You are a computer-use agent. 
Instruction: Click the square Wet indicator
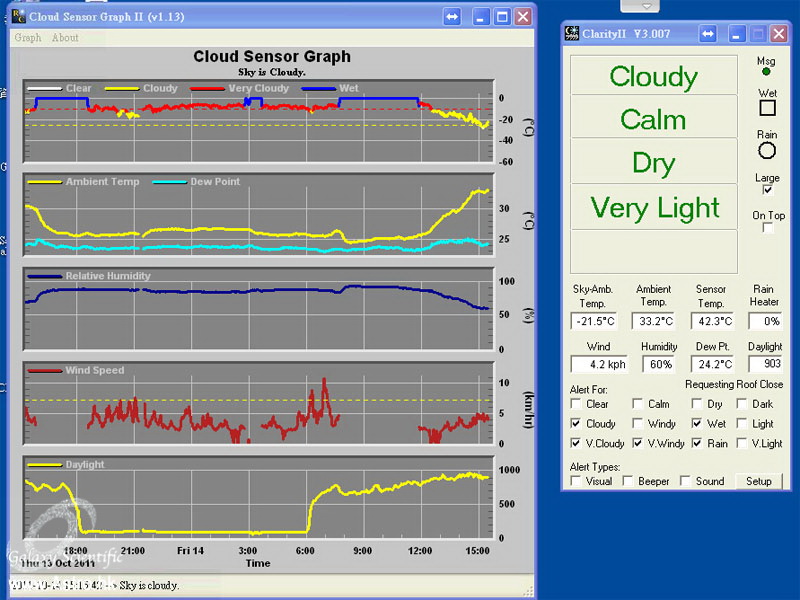767,107
